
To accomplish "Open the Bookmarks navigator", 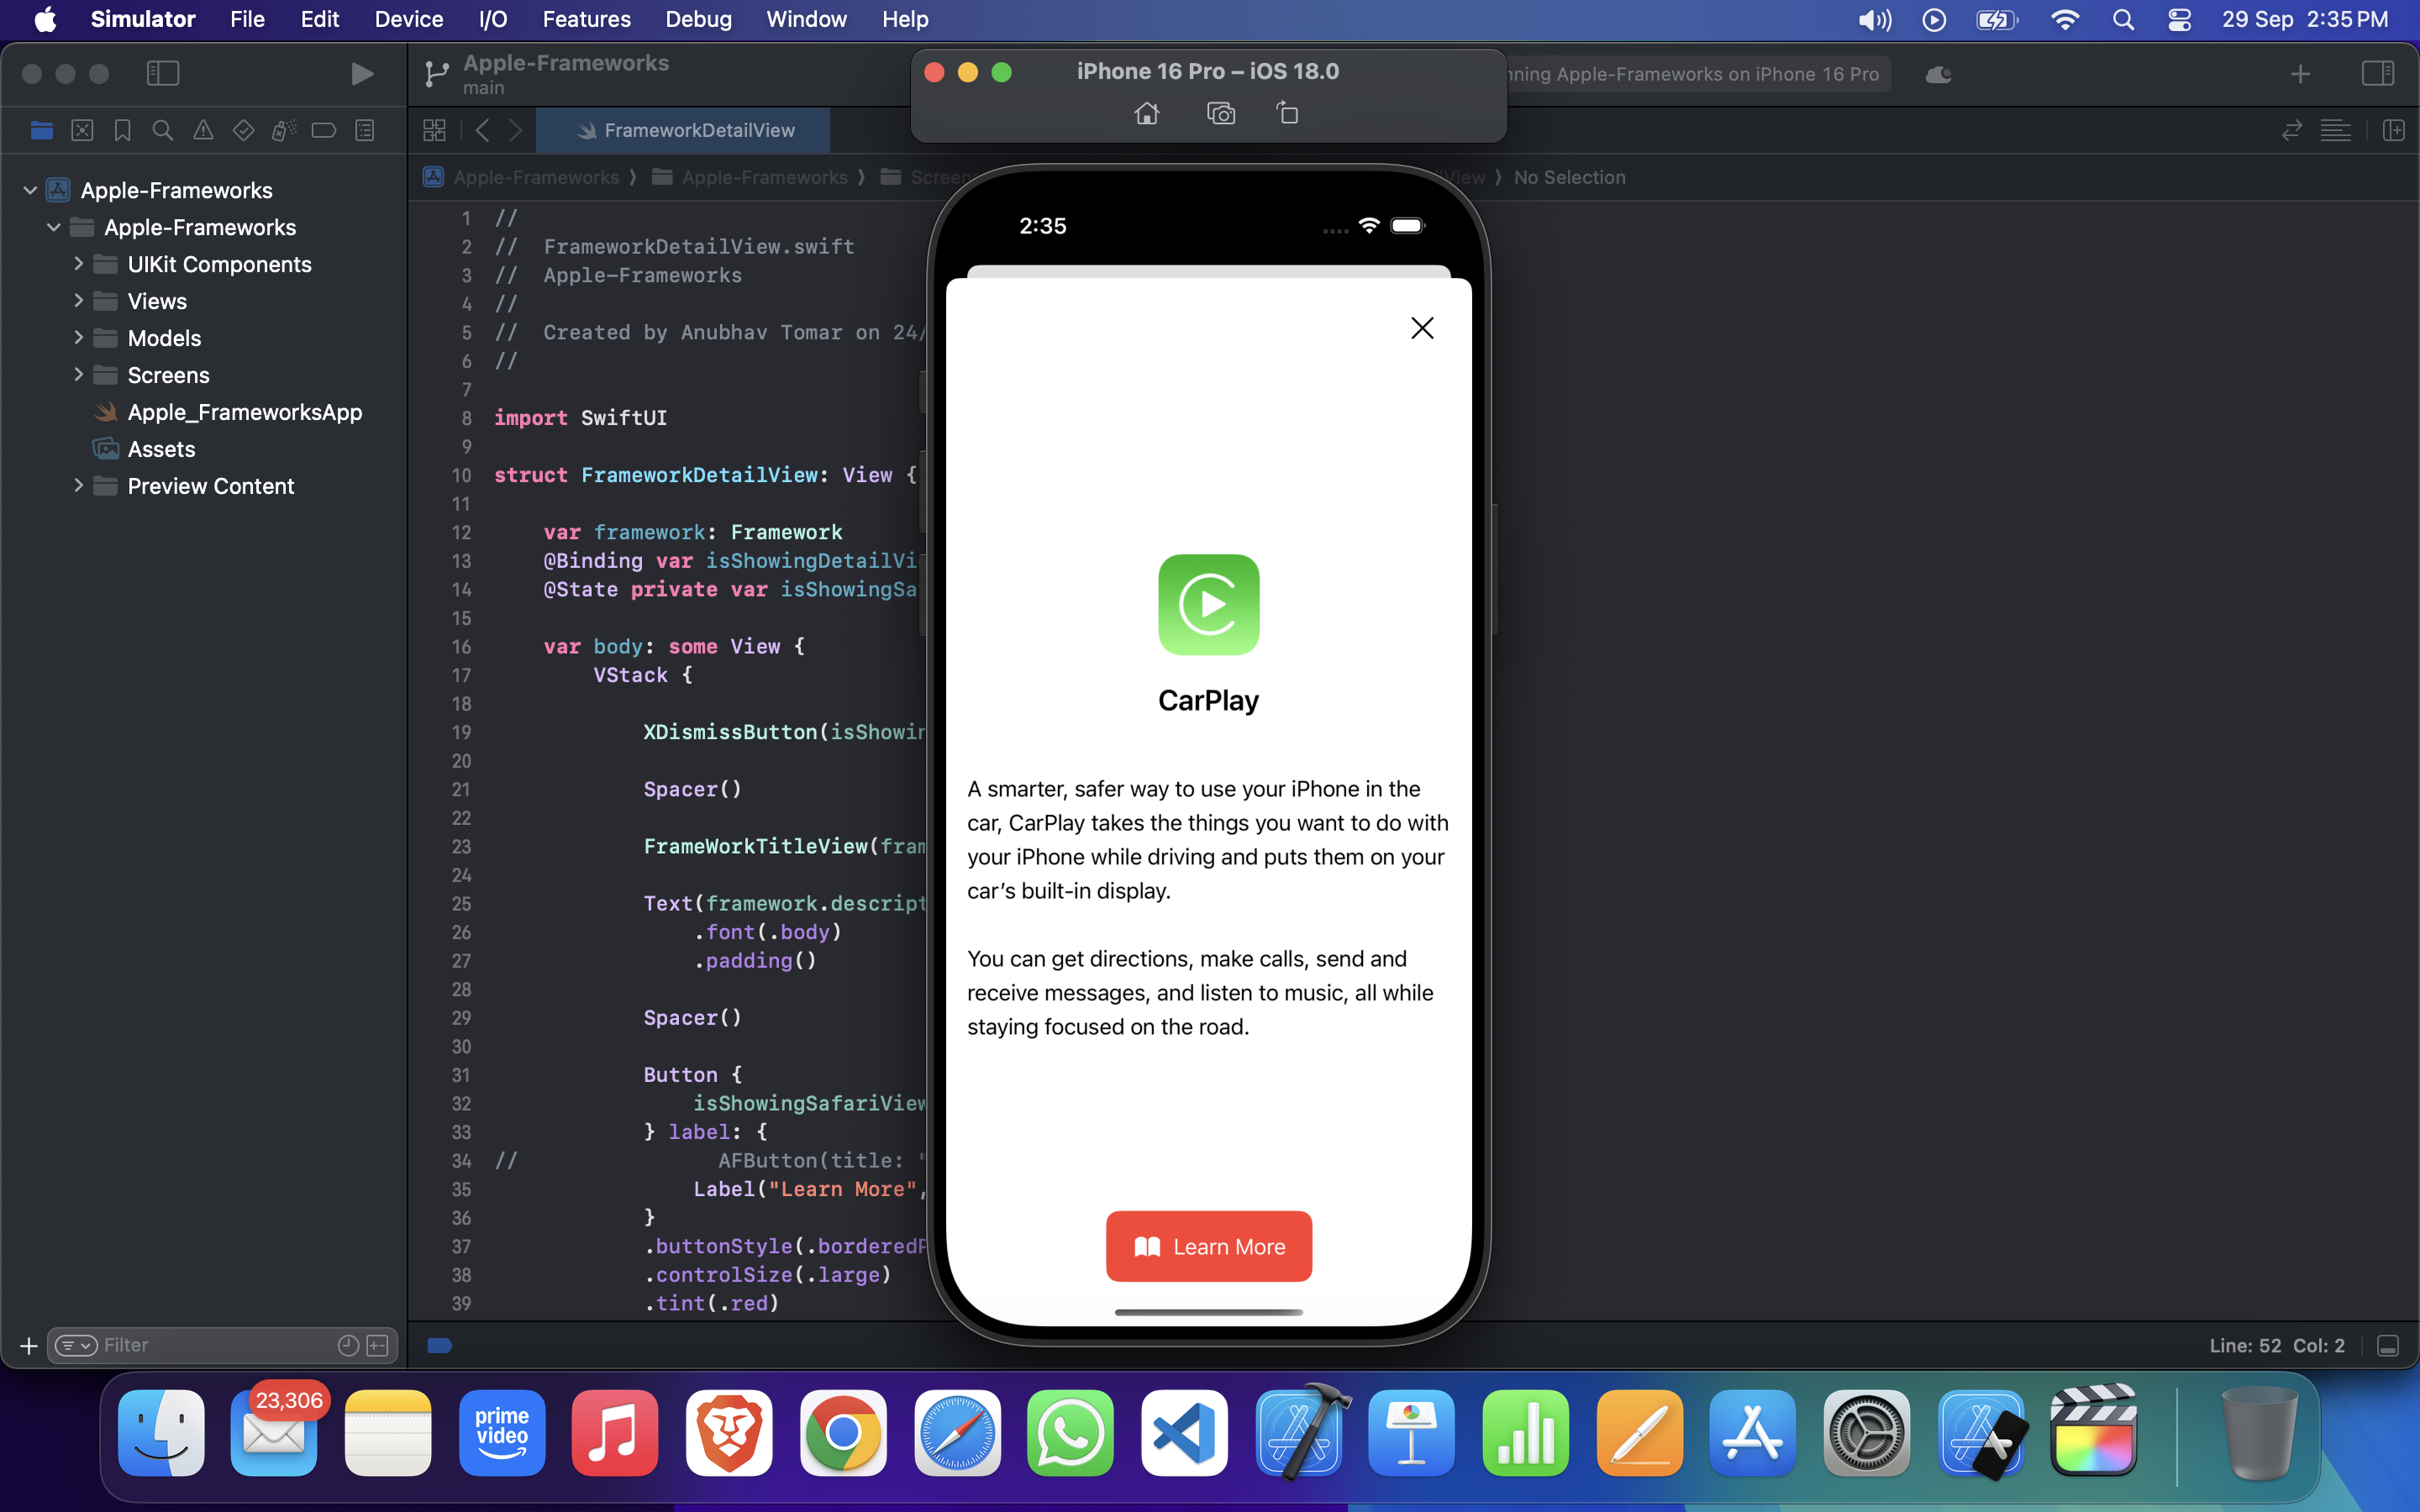I will (x=122, y=130).
